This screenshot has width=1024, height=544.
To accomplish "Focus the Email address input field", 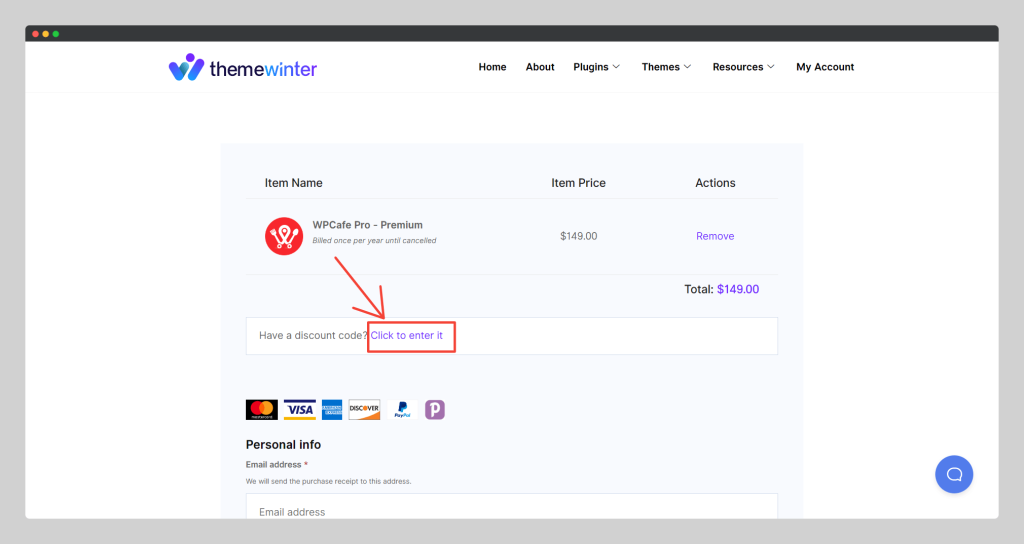I will pyautogui.click(x=511, y=506).
